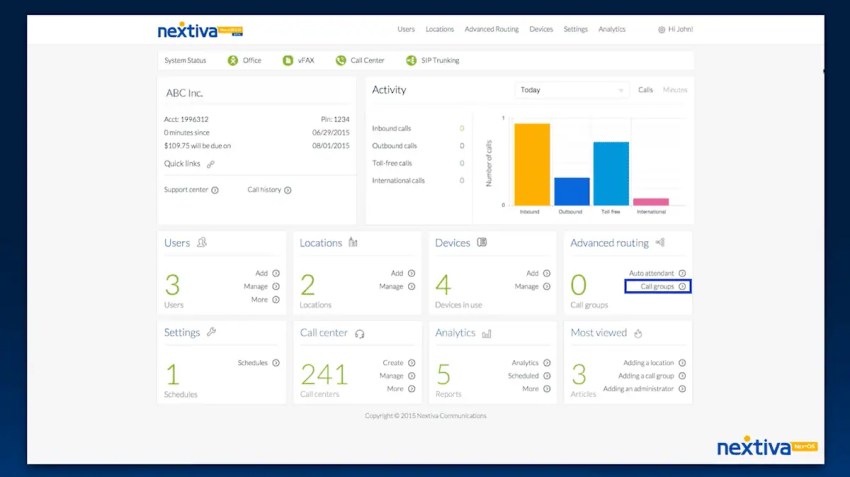Open the Call history link
This screenshot has height=477, width=850.
pos(269,190)
